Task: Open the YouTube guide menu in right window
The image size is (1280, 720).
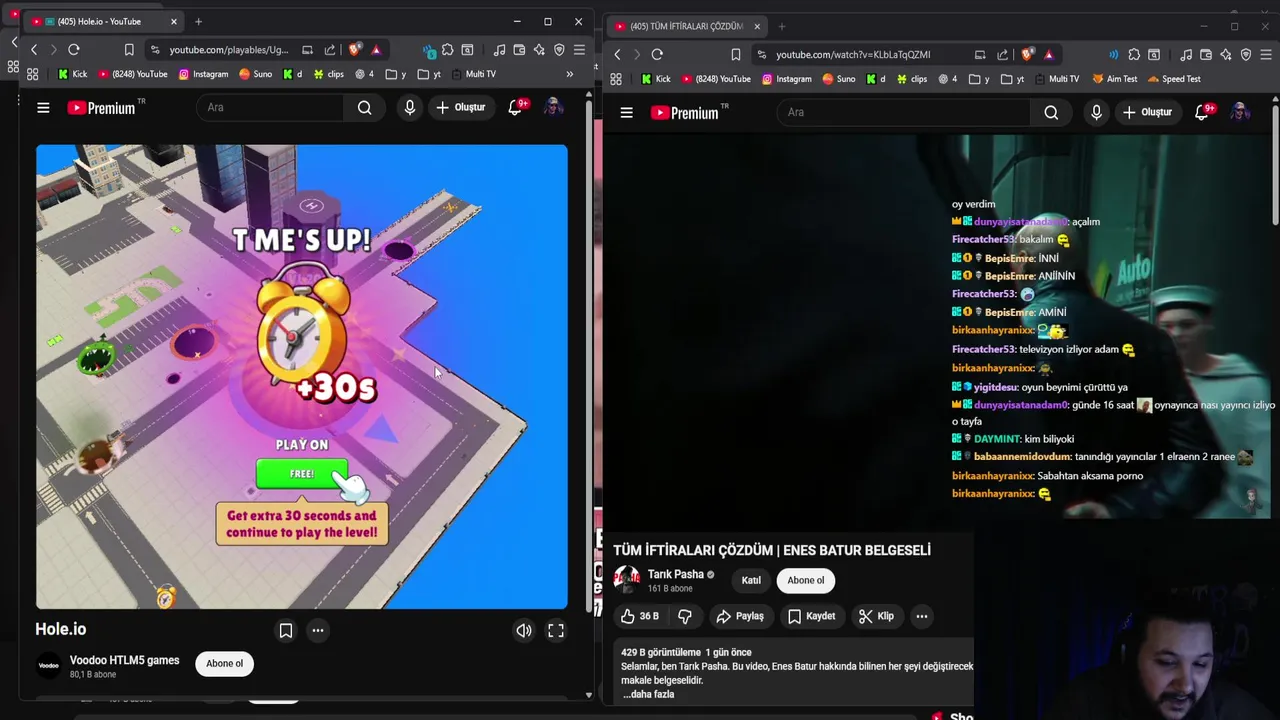Action: (626, 112)
